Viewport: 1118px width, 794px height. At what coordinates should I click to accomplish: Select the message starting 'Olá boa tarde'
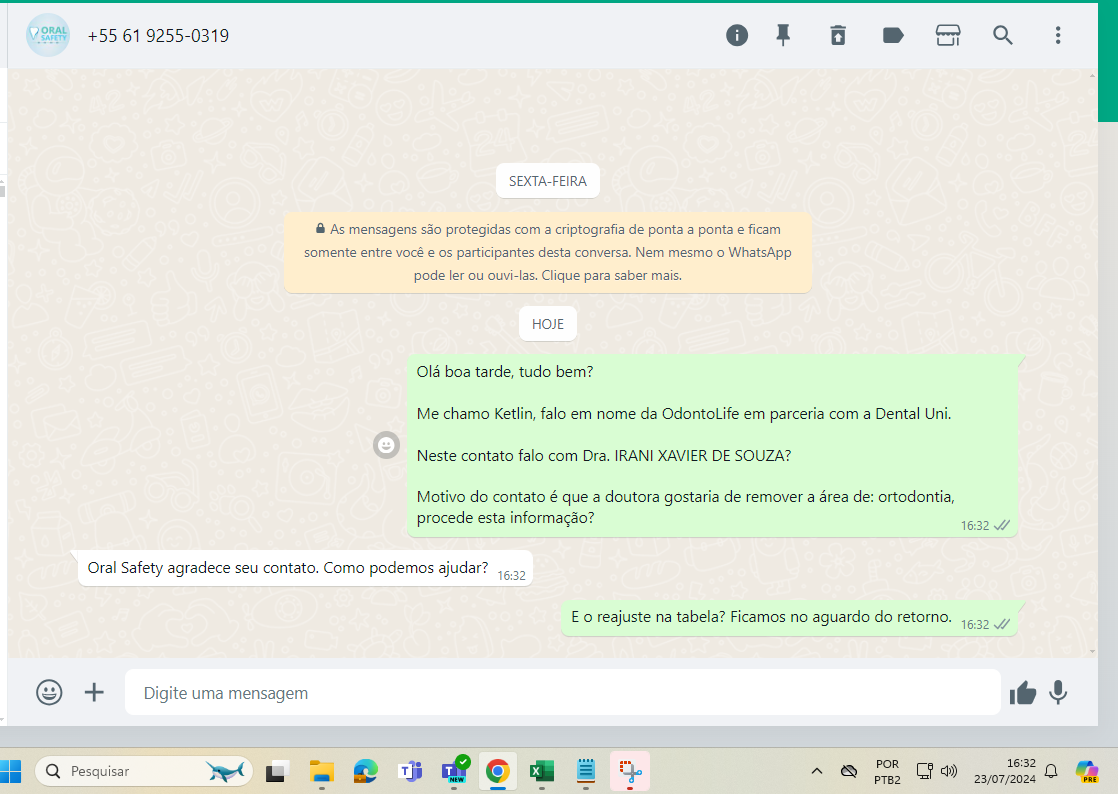[x=712, y=445]
